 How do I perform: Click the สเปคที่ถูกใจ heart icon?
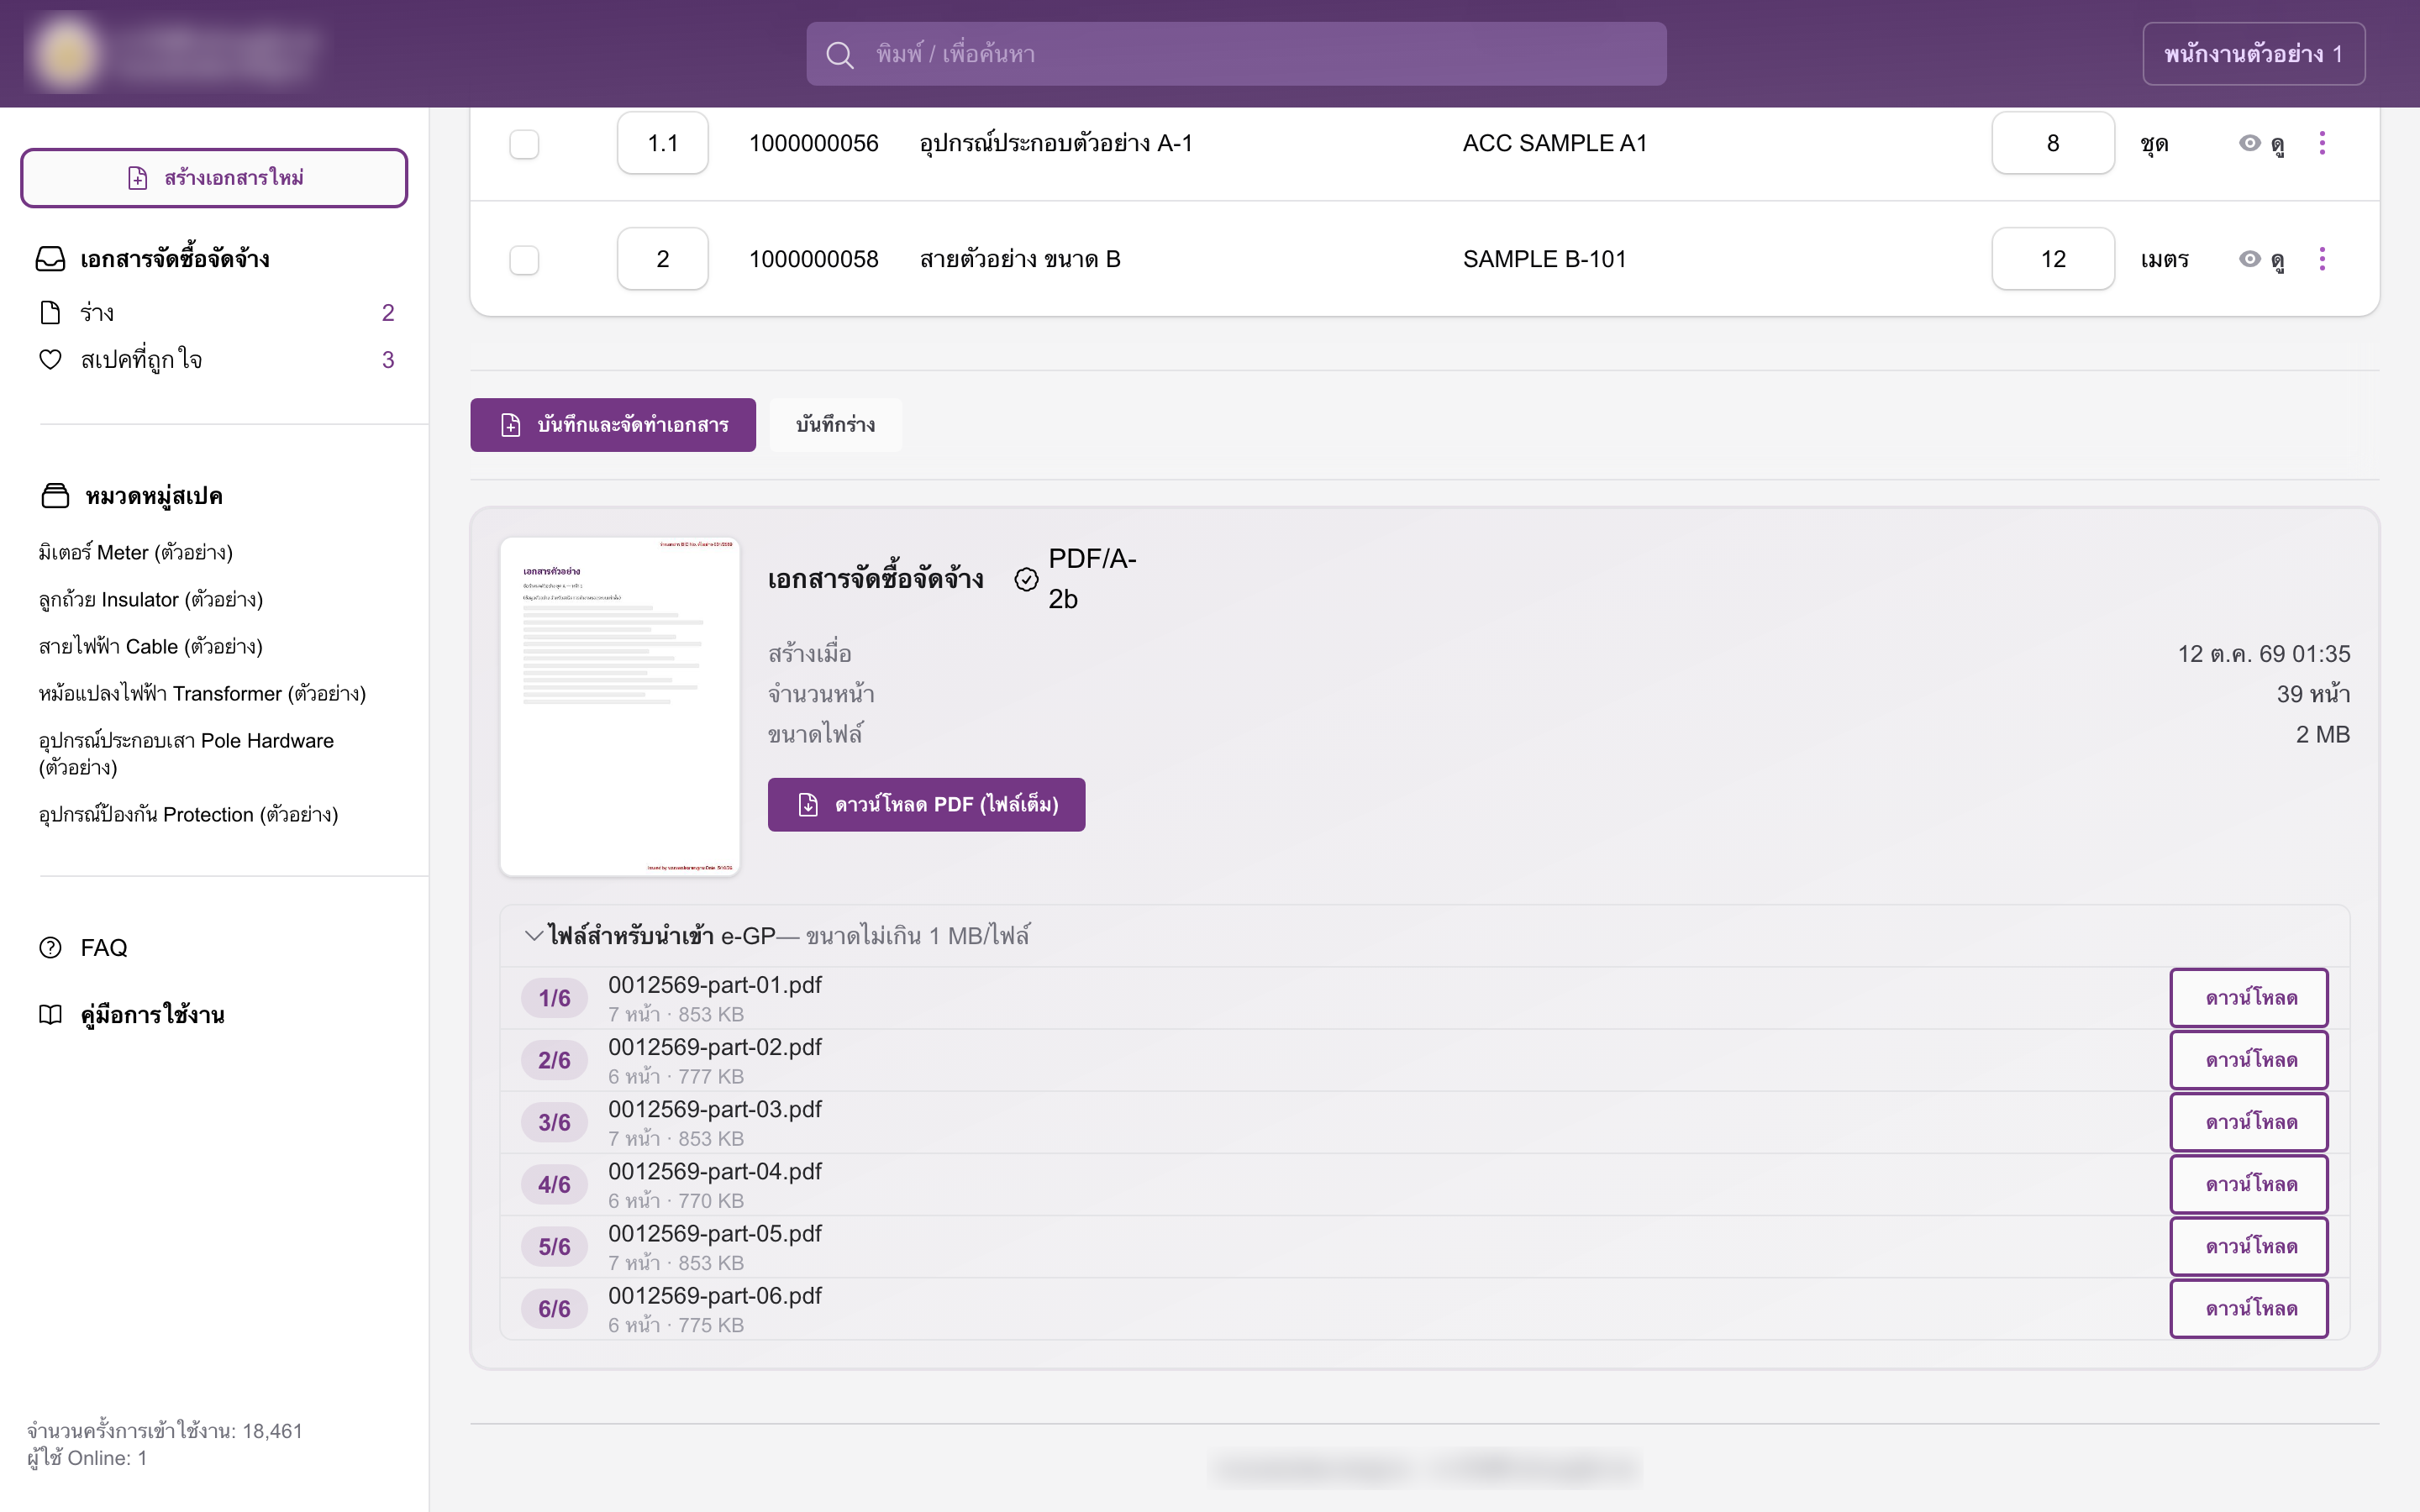(50, 359)
